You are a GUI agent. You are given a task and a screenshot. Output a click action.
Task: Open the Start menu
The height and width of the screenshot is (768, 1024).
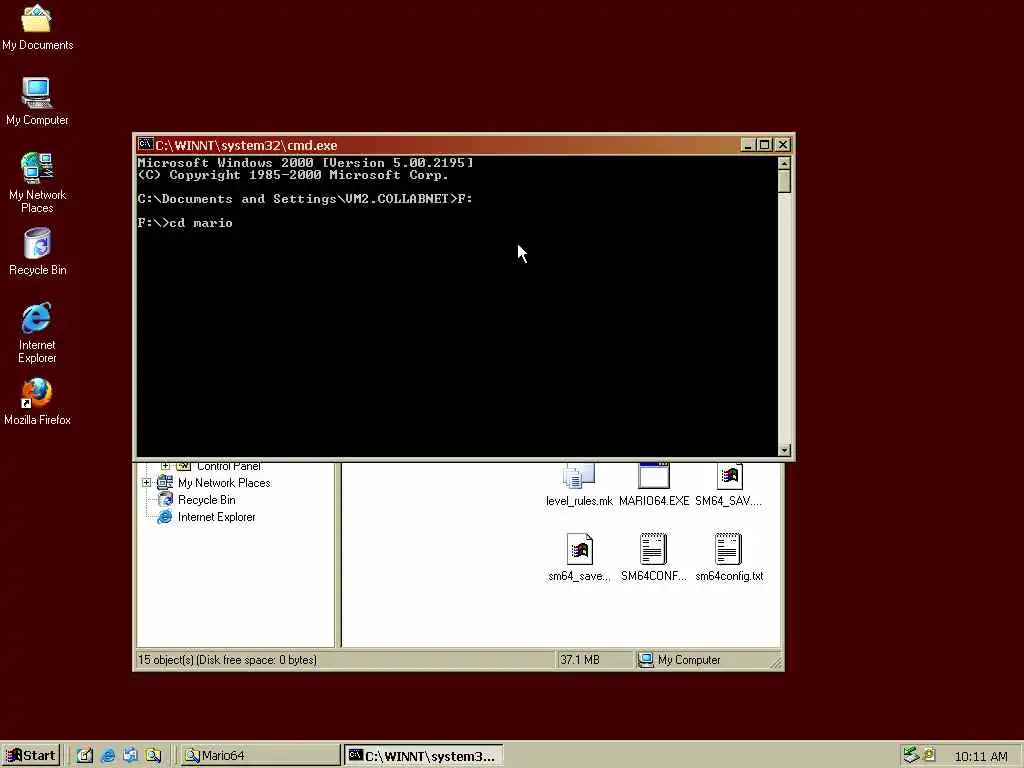(x=31, y=756)
